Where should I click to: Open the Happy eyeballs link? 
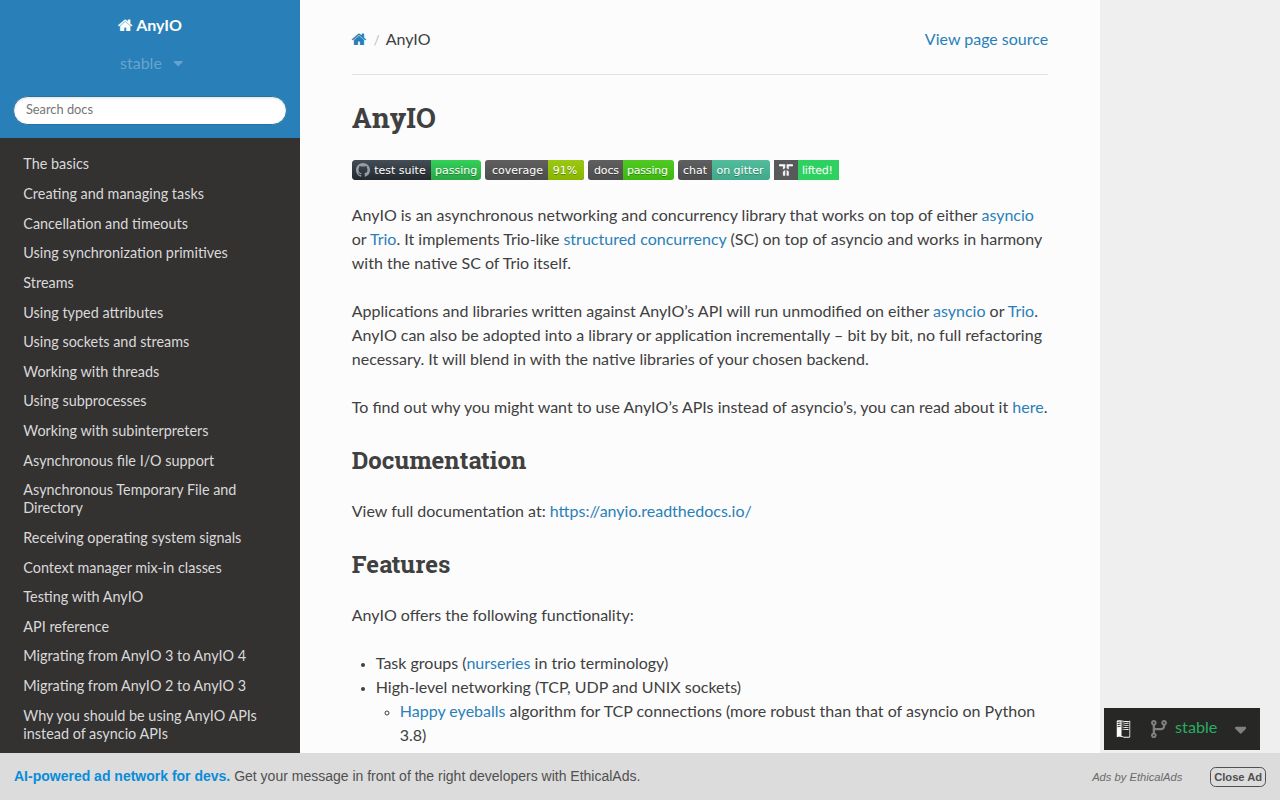pyautogui.click(x=453, y=712)
